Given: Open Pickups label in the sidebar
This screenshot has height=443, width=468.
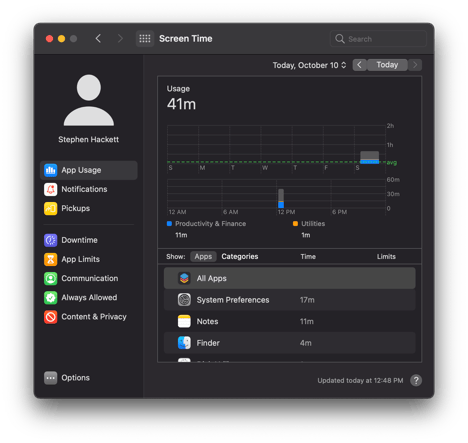Looking at the screenshot, I should click(76, 209).
